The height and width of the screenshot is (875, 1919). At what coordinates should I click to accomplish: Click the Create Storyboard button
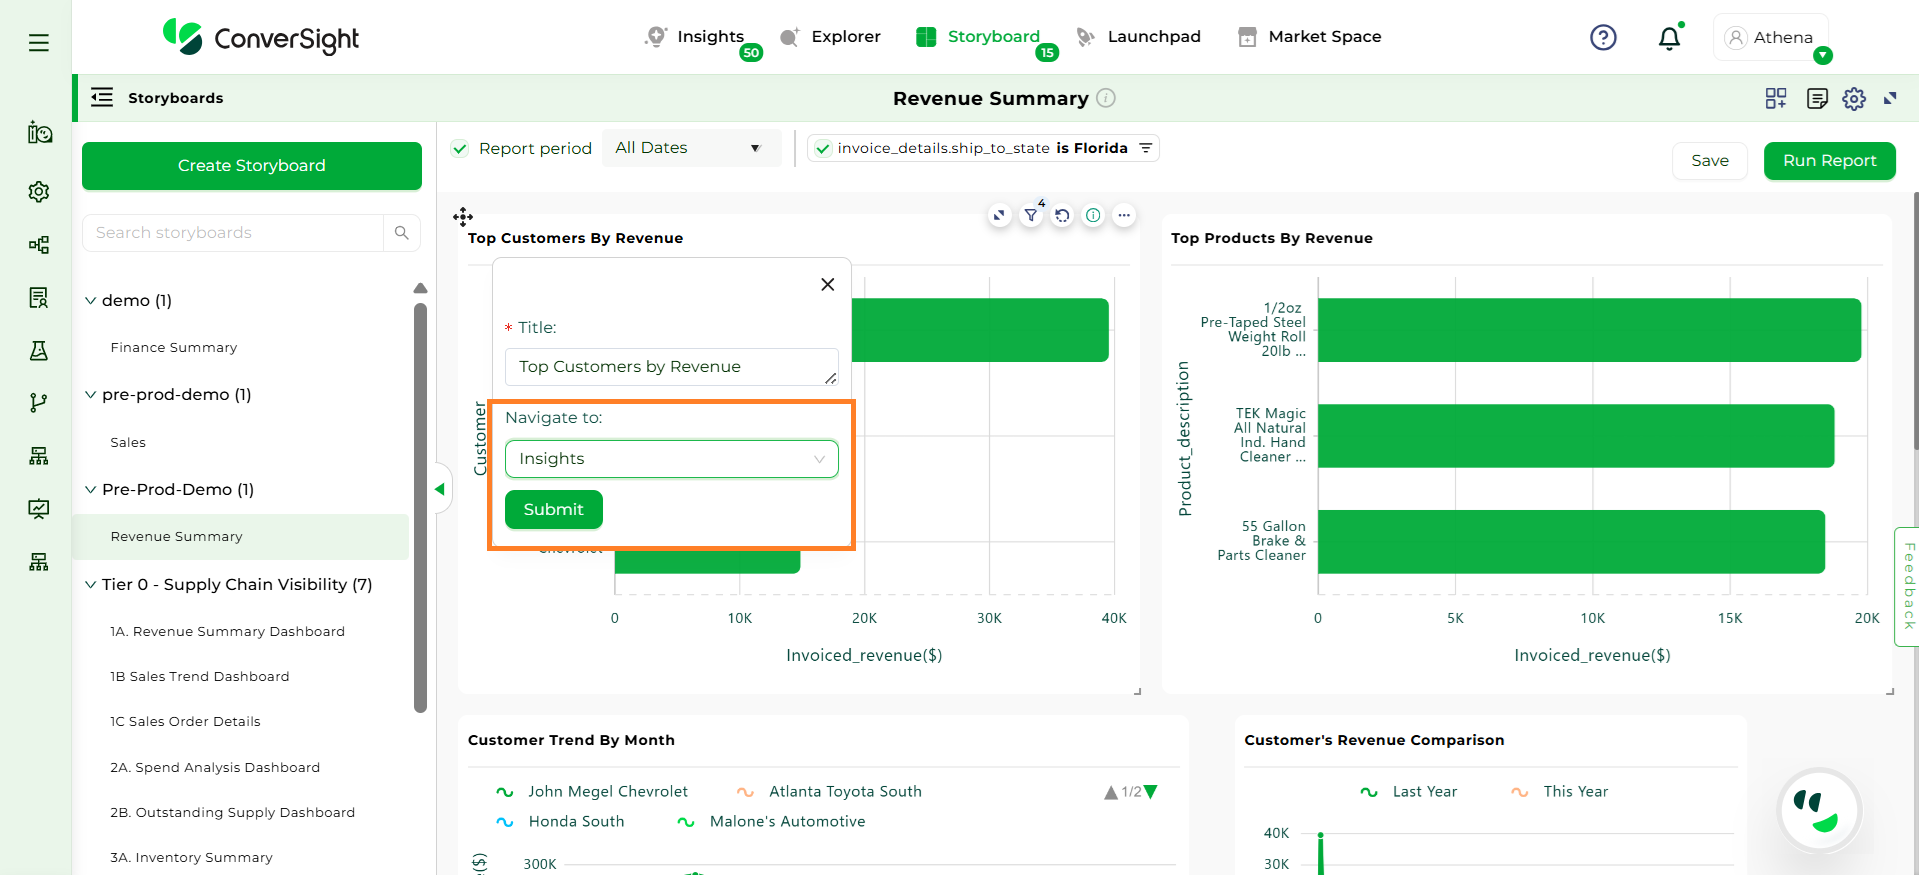tap(252, 166)
